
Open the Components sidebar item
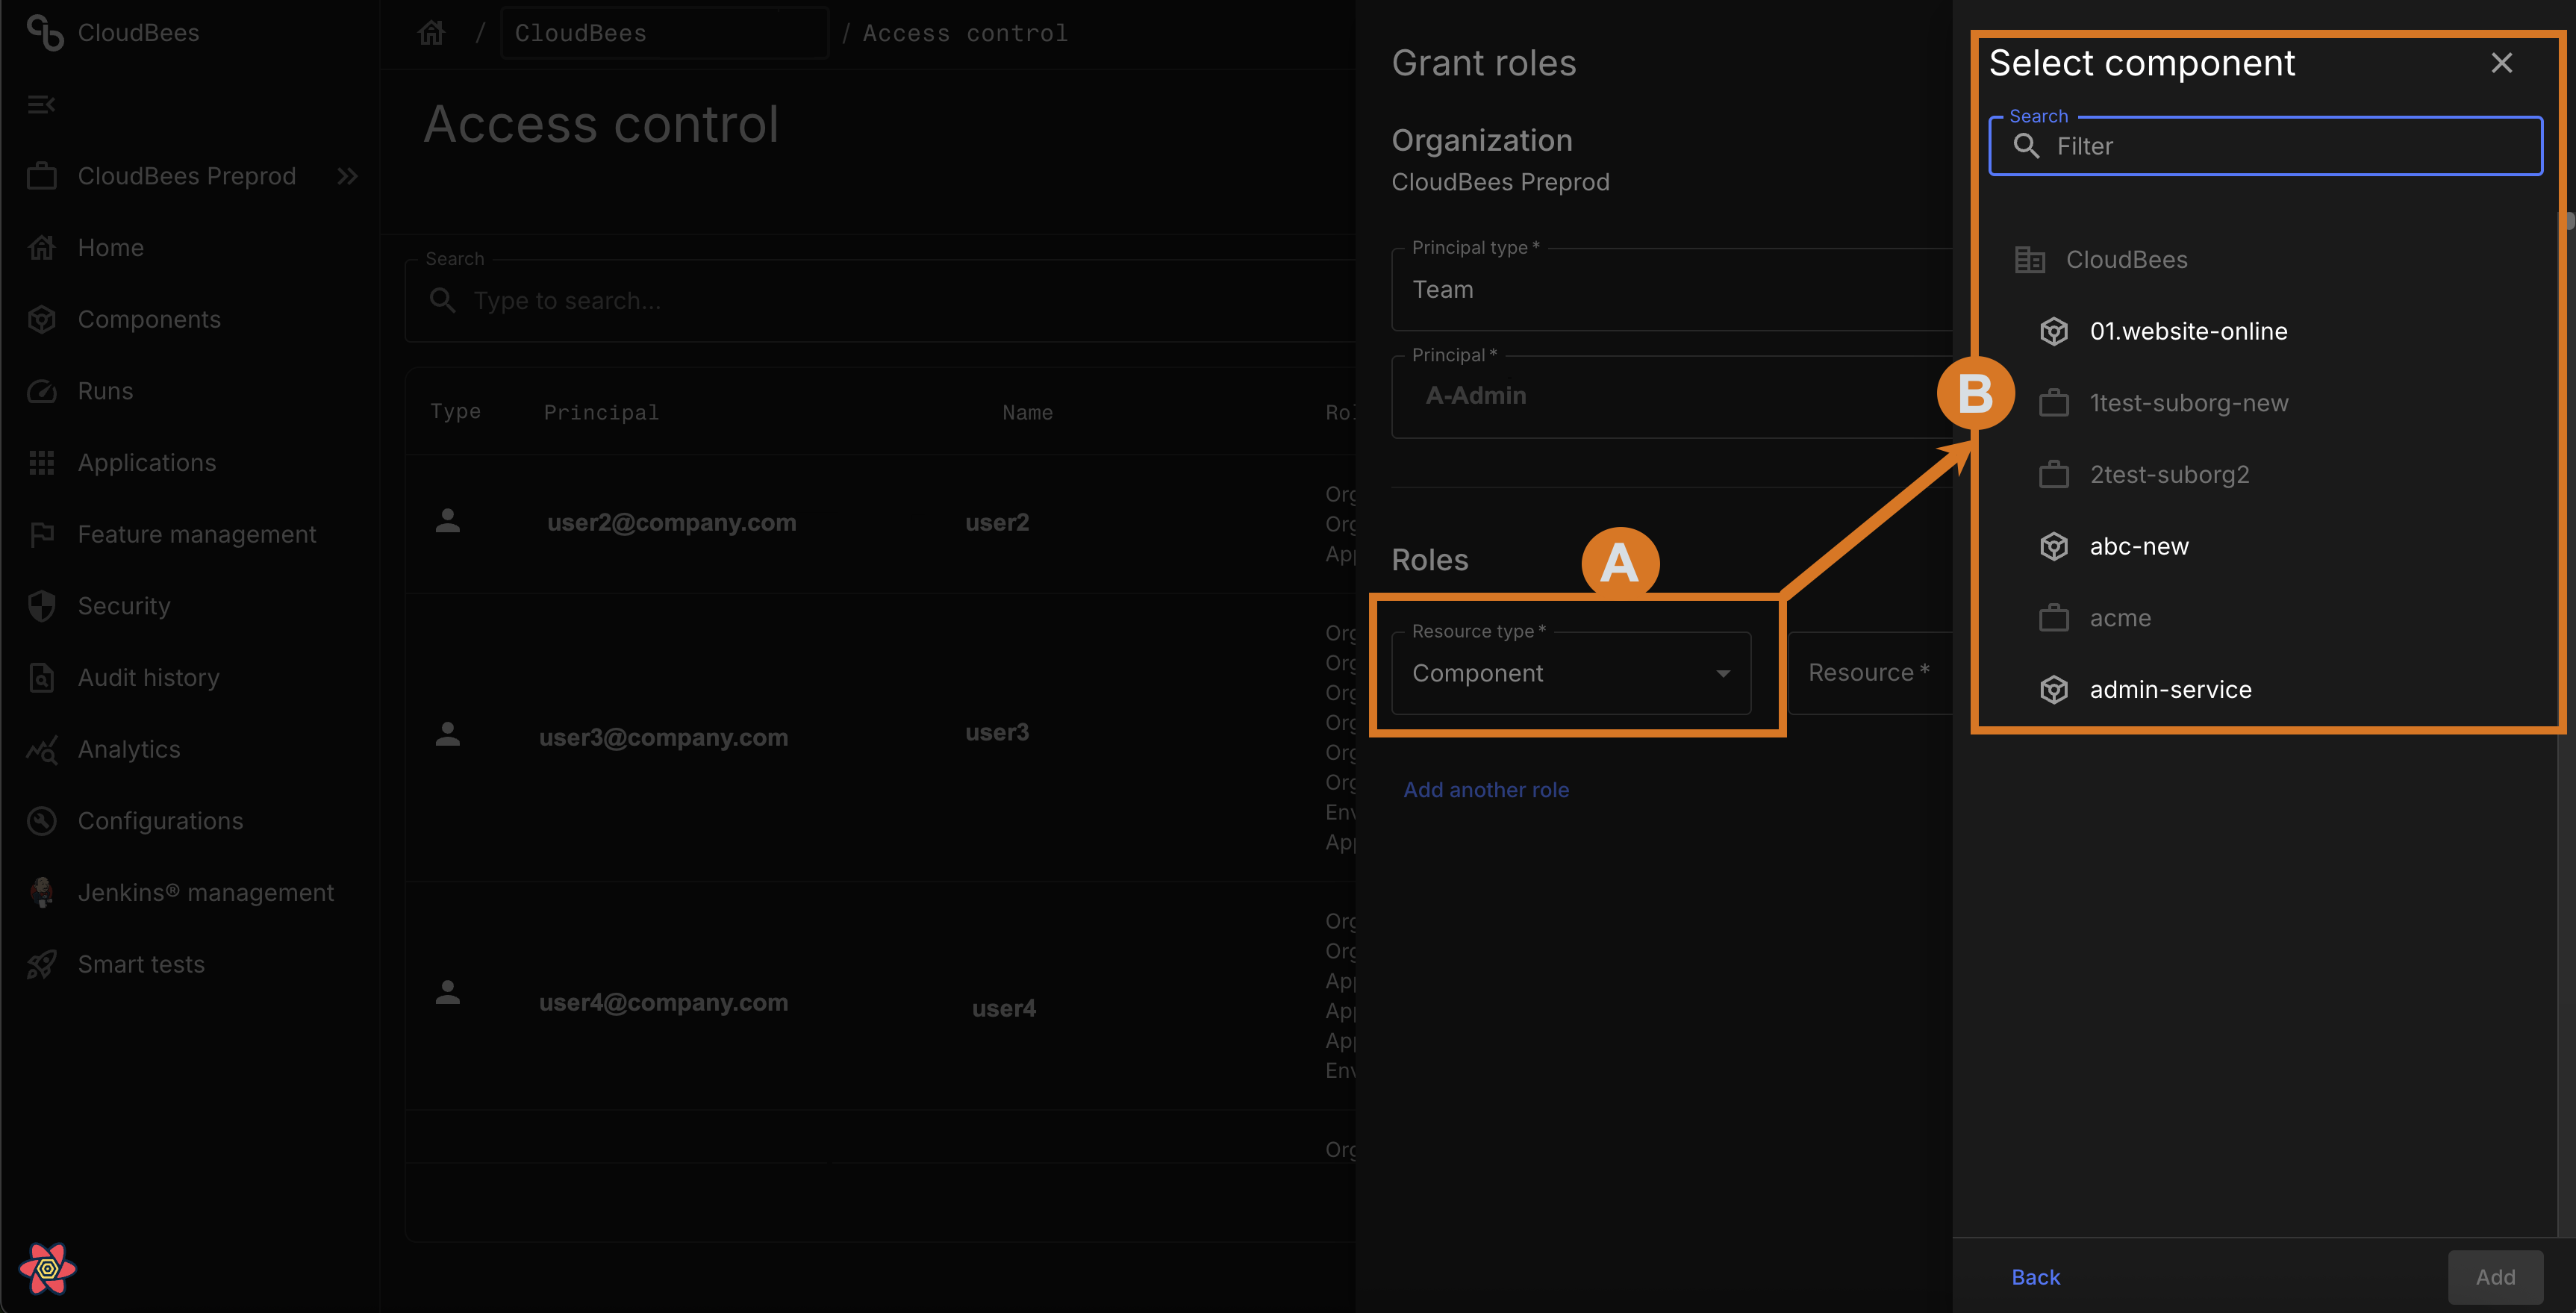pos(149,319)
